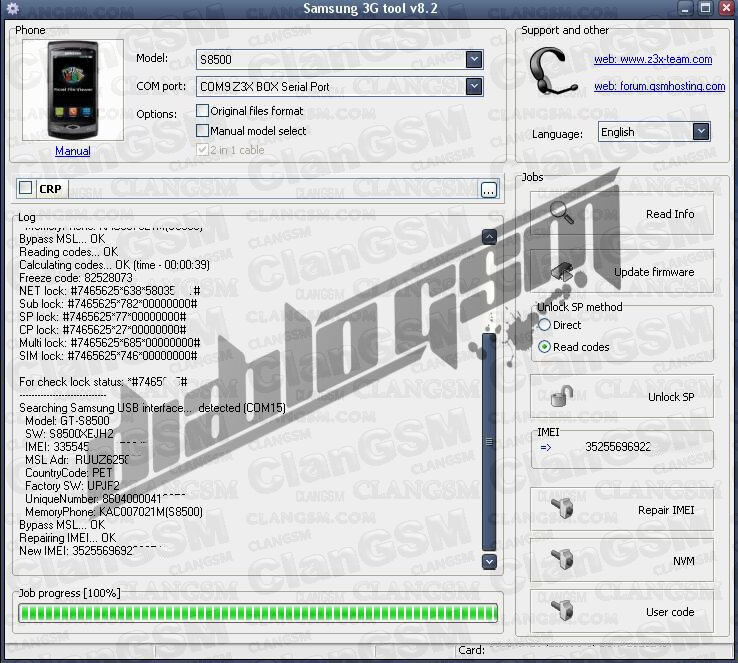Select the Read codes radio option
The height and width of the screenshot is (663, 738).
545,347
